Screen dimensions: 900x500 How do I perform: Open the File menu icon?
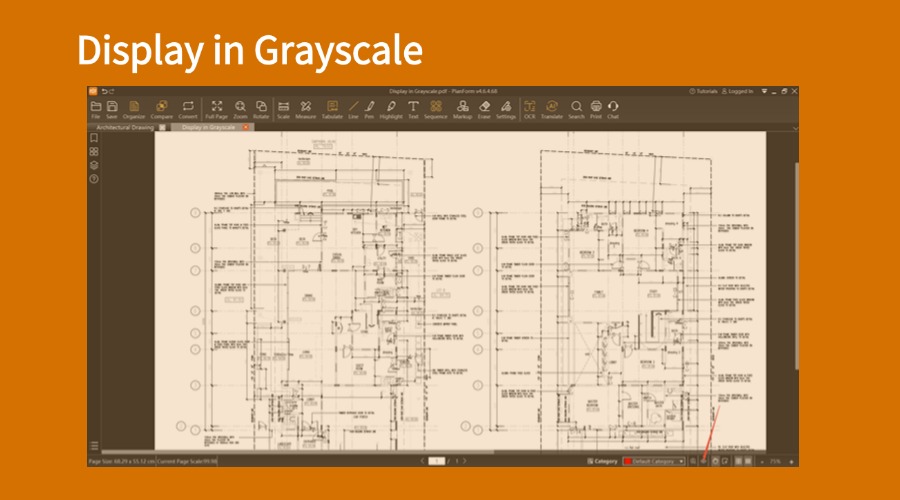[96, 109]
